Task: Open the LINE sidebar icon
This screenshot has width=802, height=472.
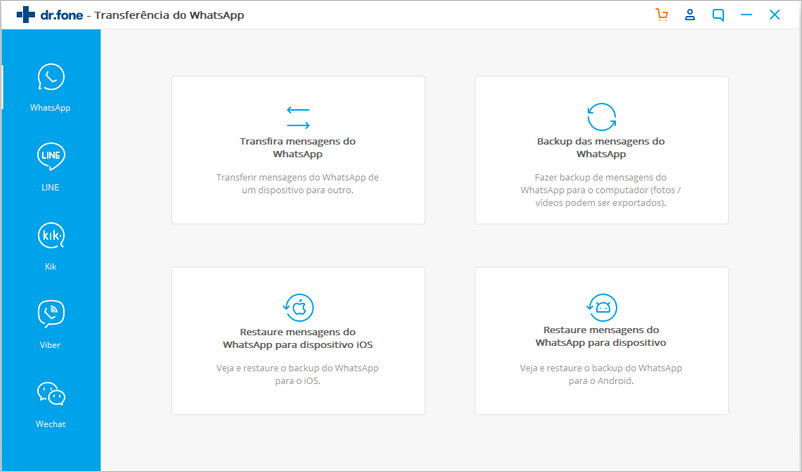Action: 51,156
